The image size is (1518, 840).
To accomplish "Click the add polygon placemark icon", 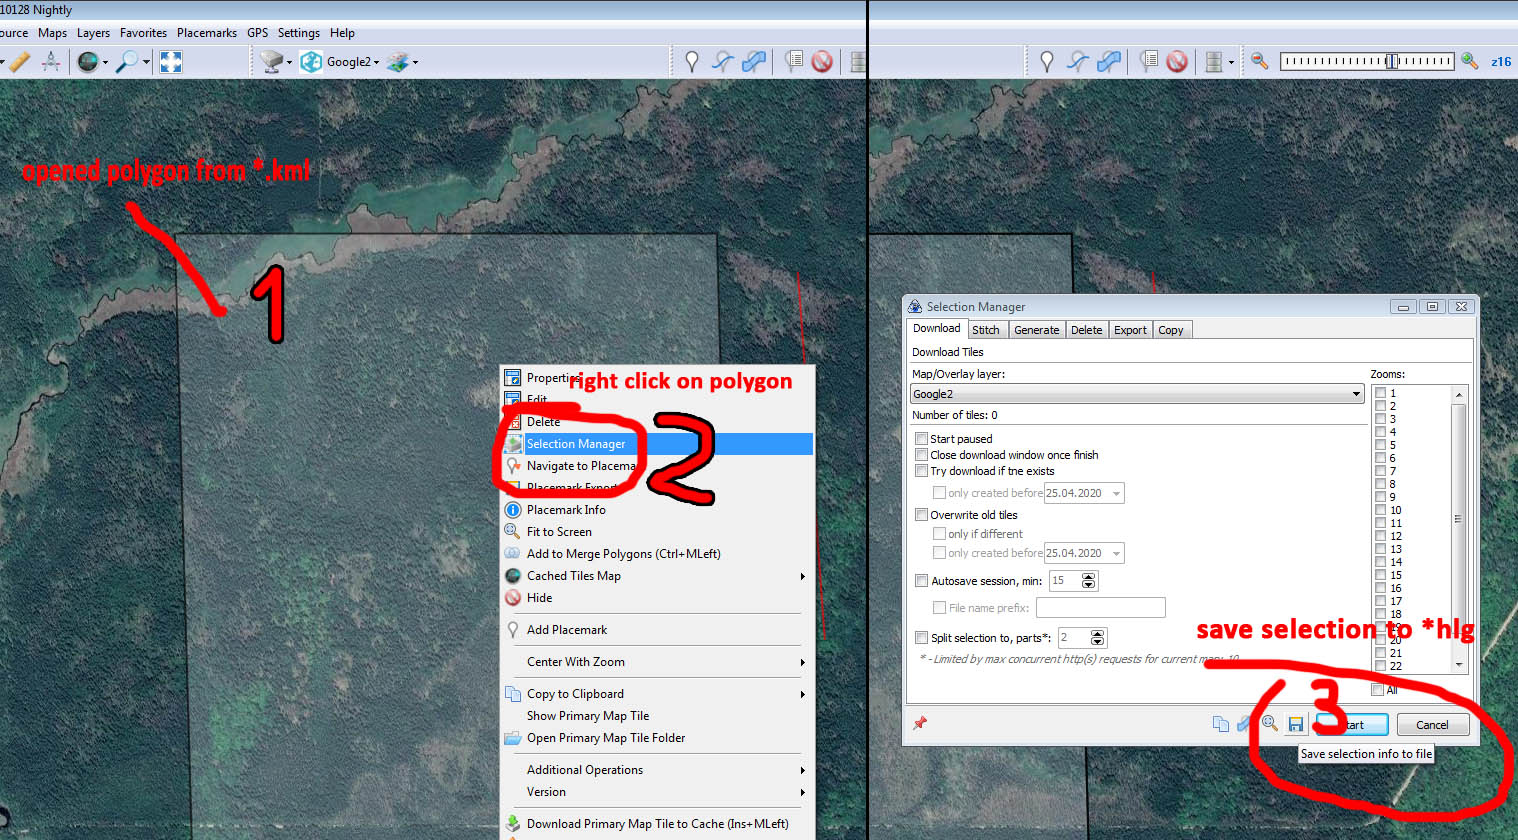I will (754, 62).
